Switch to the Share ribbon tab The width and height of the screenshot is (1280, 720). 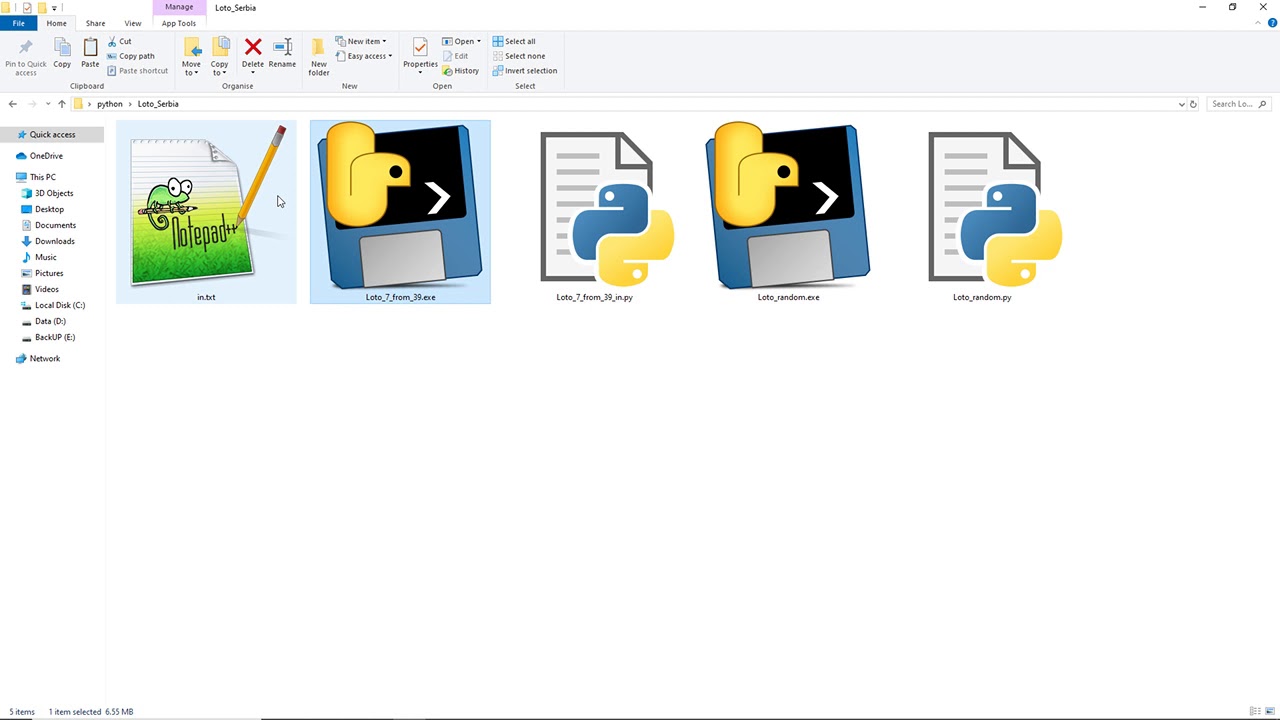coord(95,23)
